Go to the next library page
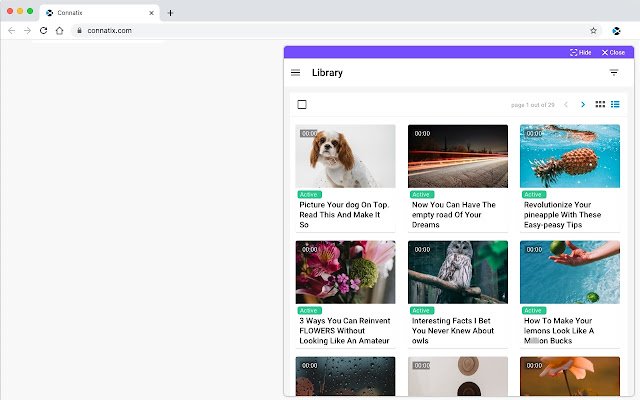Viewport: 640px width, 400px height. [583, 104]
